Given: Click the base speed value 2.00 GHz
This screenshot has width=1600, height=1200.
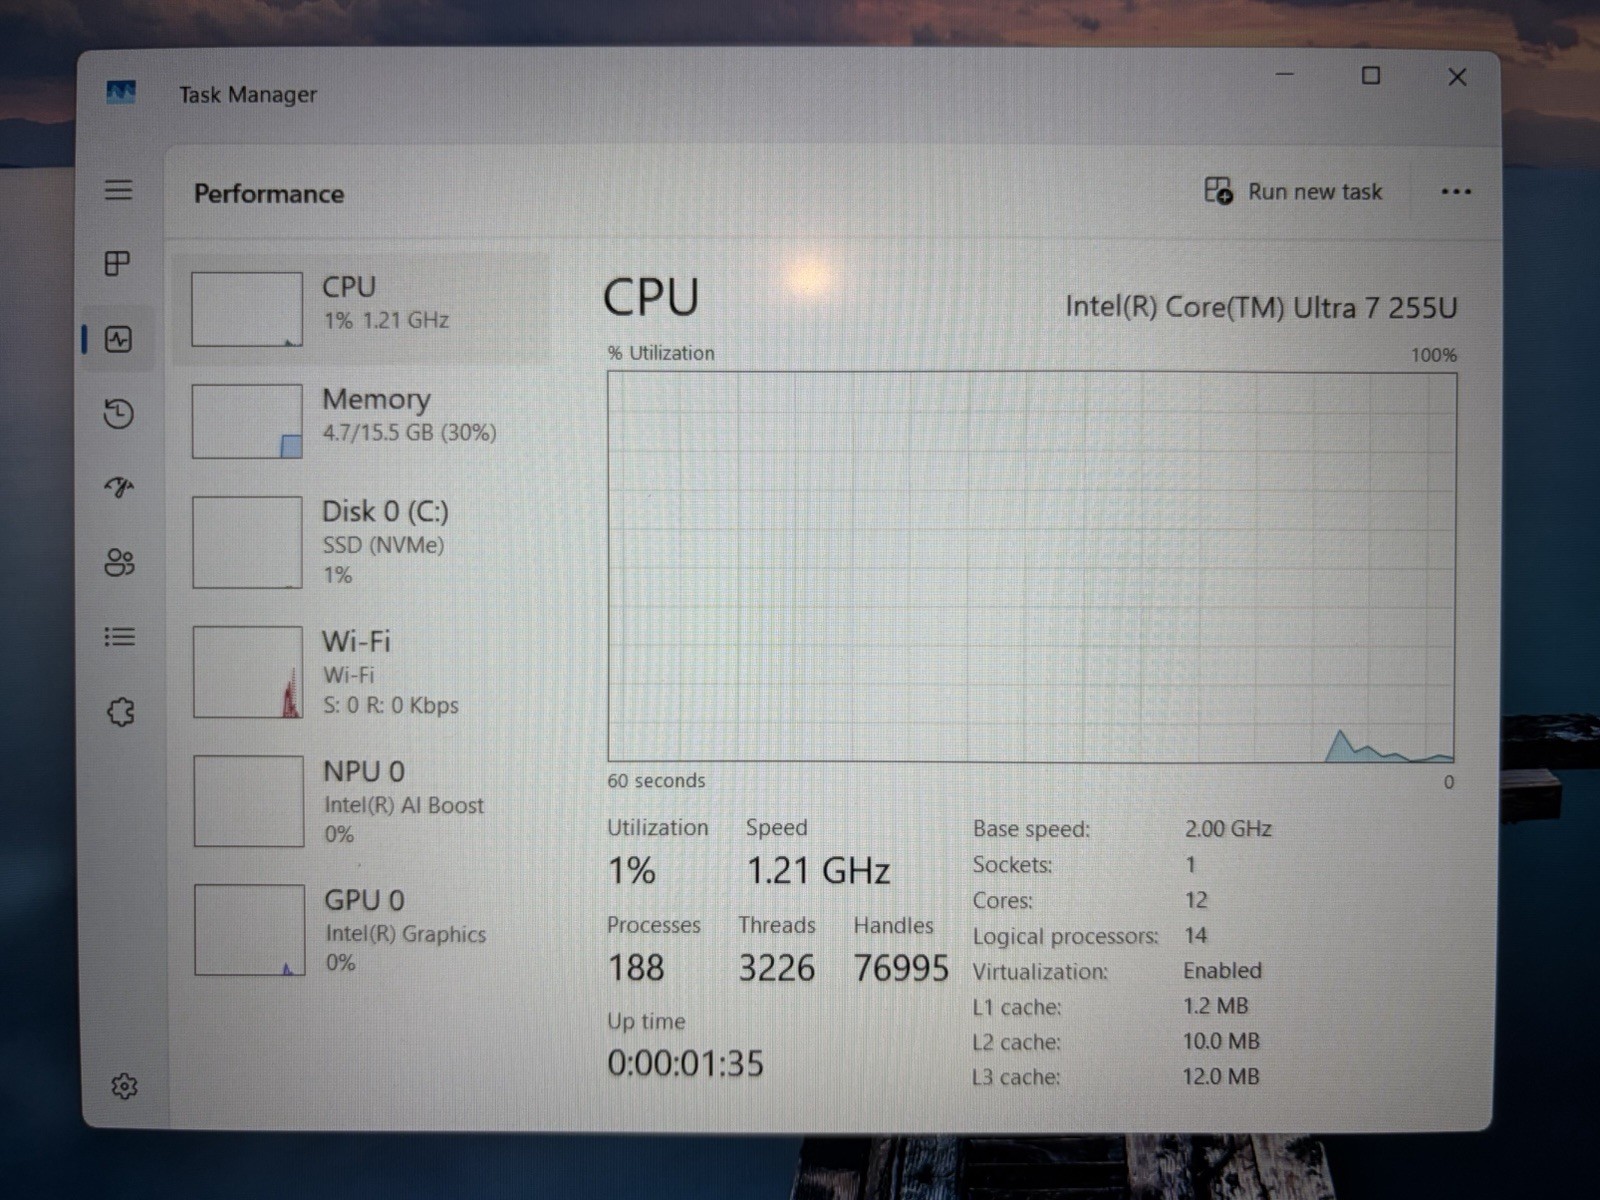Looking at the screenshot, I should [1228, 829].
